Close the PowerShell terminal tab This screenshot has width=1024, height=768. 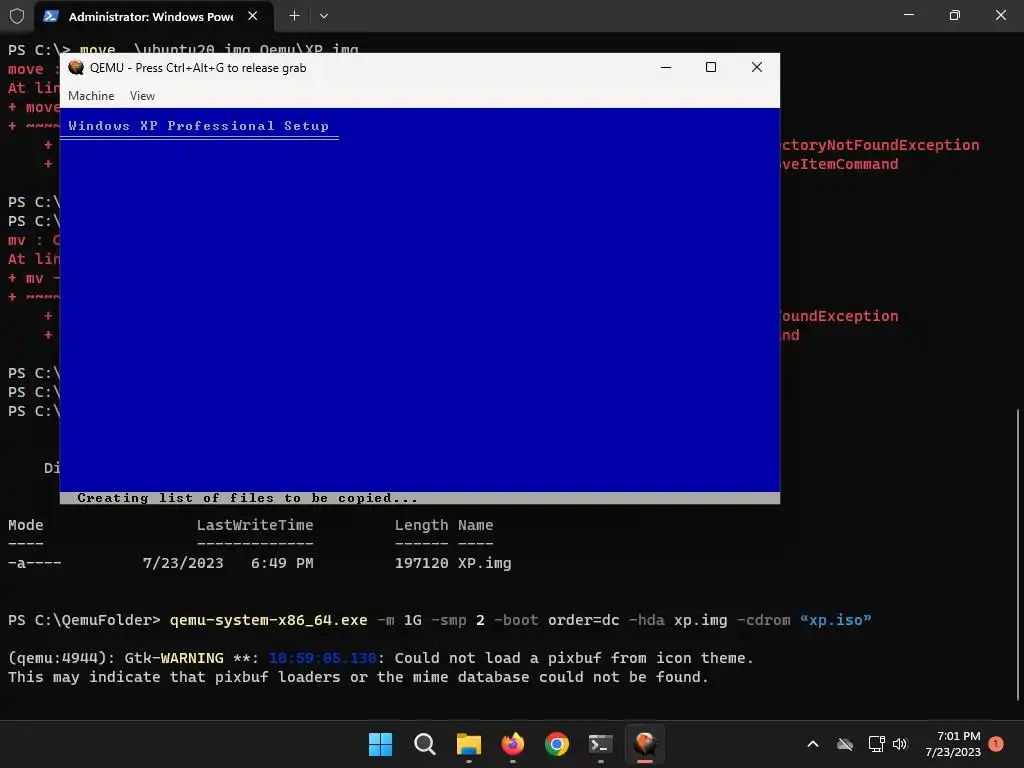pos(253,16)
